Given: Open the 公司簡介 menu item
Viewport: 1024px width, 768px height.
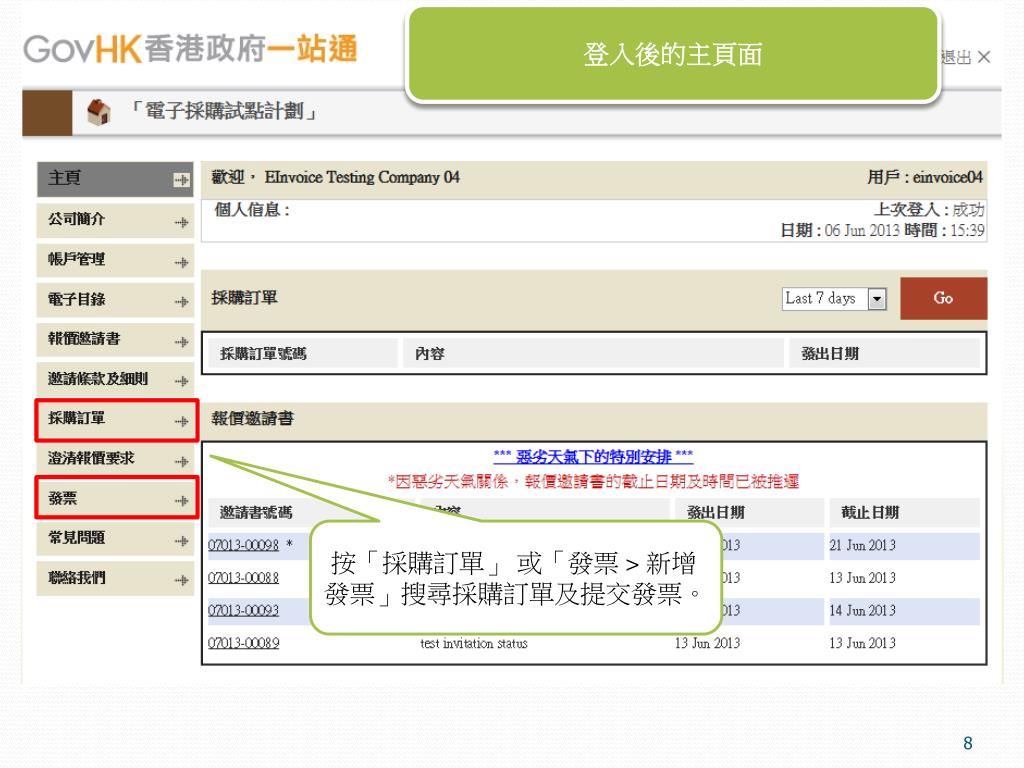Looking at the screenshot, I should click(115, 221).
